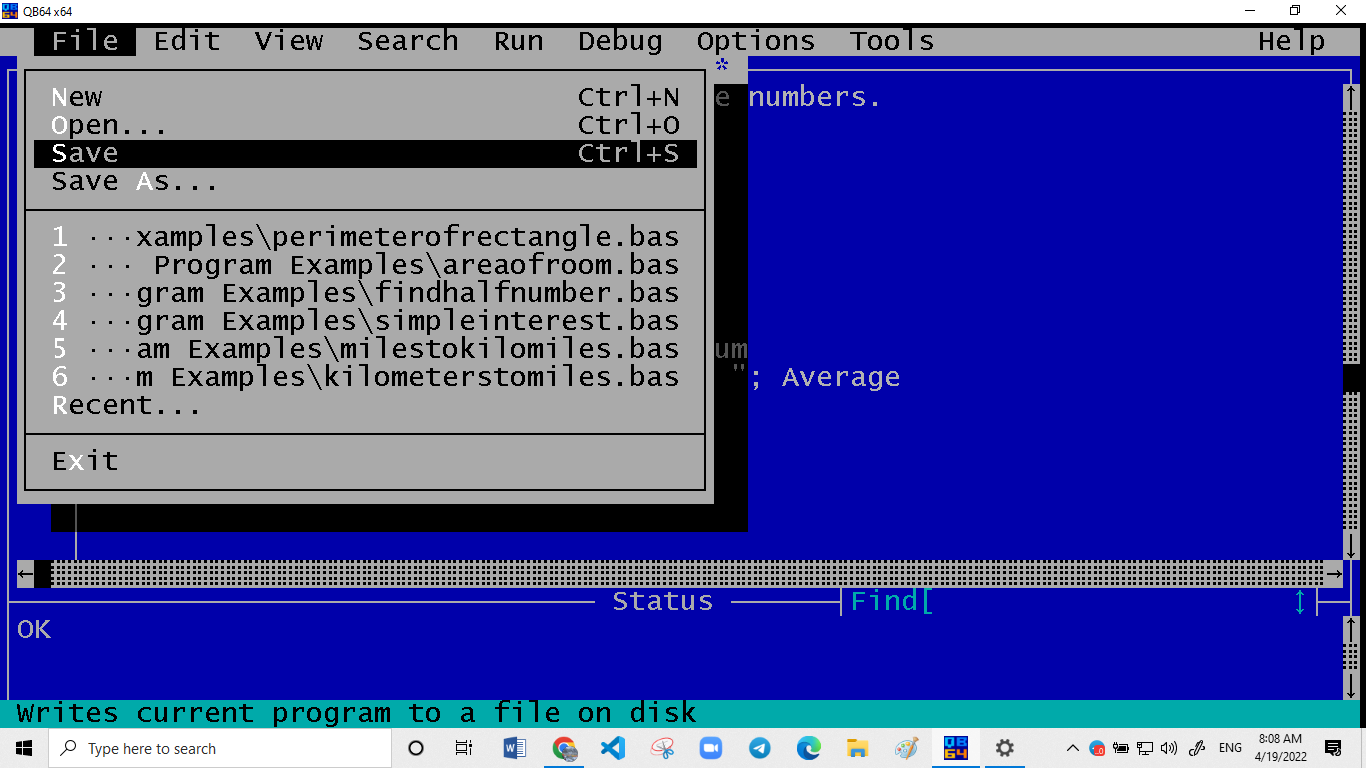Open the Tools menu
Viewport: 1366px width, 768px height.
click(892, 41)
